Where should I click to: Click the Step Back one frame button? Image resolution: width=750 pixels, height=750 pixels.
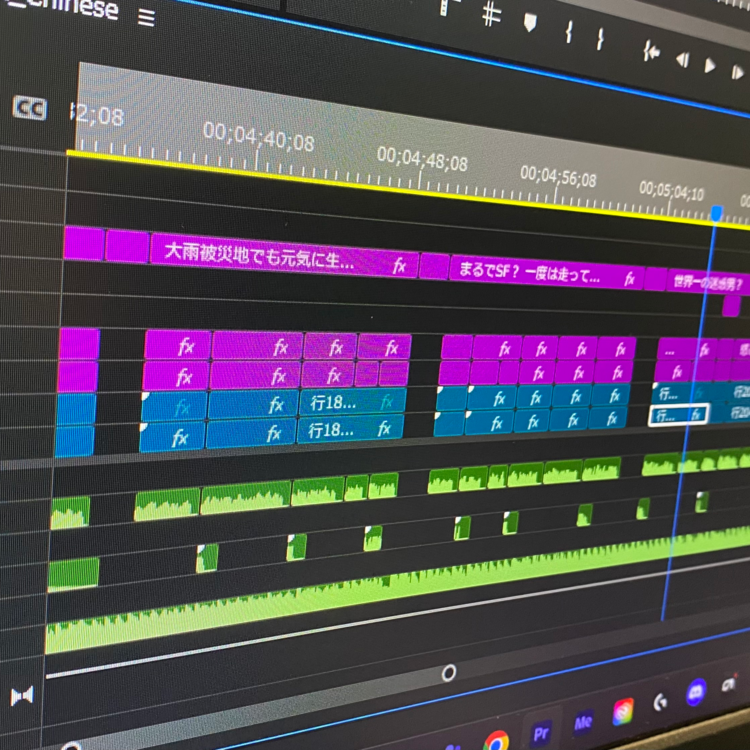682,60
